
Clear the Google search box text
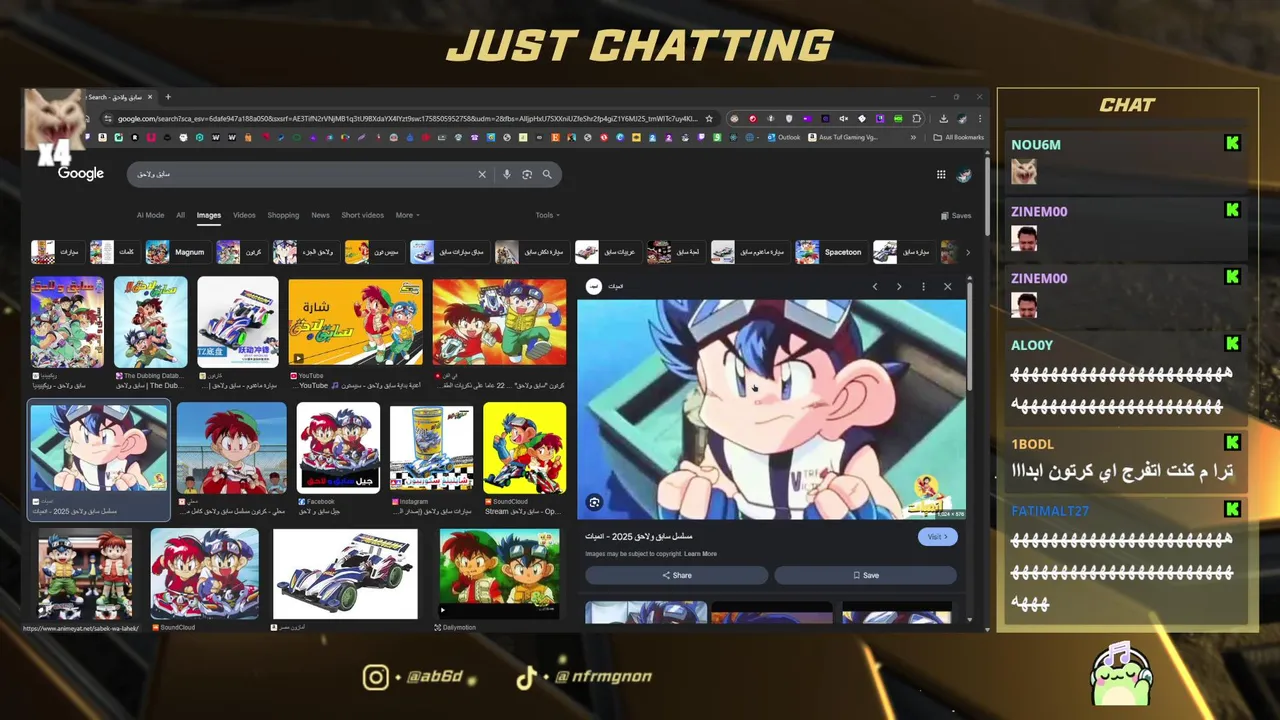click(482, 174)
